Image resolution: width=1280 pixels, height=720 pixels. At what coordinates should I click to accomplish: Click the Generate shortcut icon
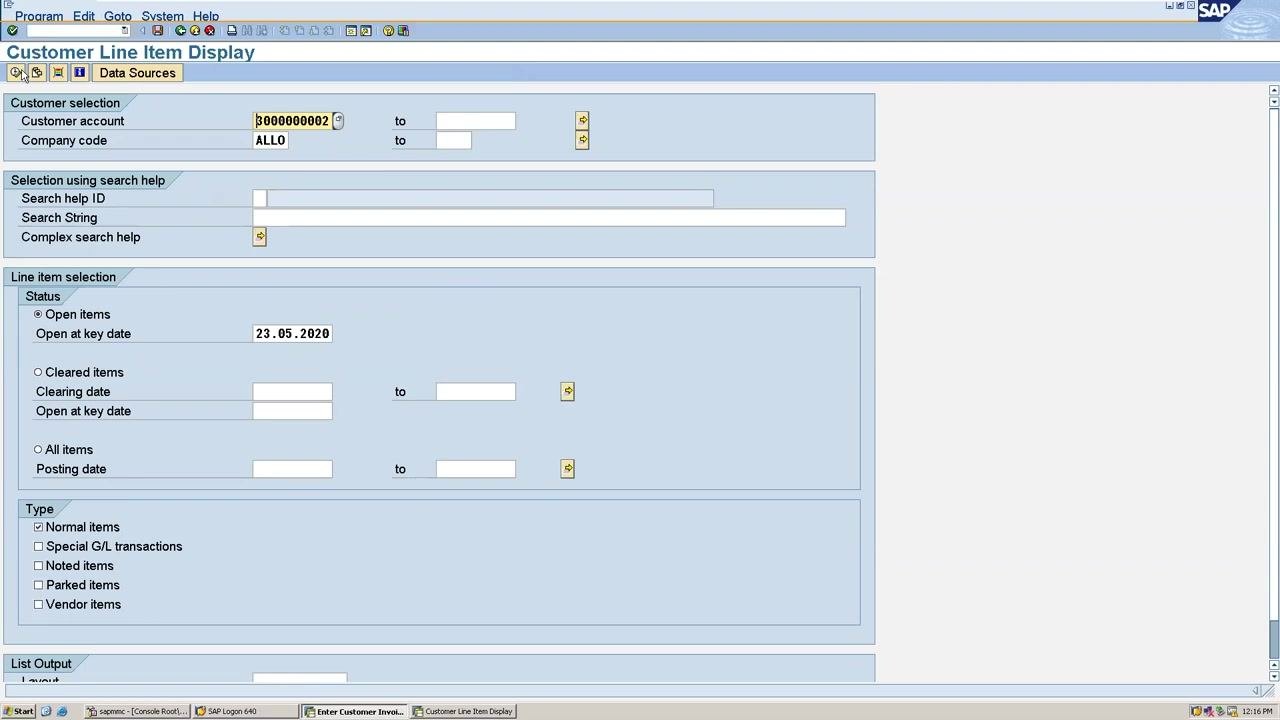pyautogui.click(x=365, y=31)
